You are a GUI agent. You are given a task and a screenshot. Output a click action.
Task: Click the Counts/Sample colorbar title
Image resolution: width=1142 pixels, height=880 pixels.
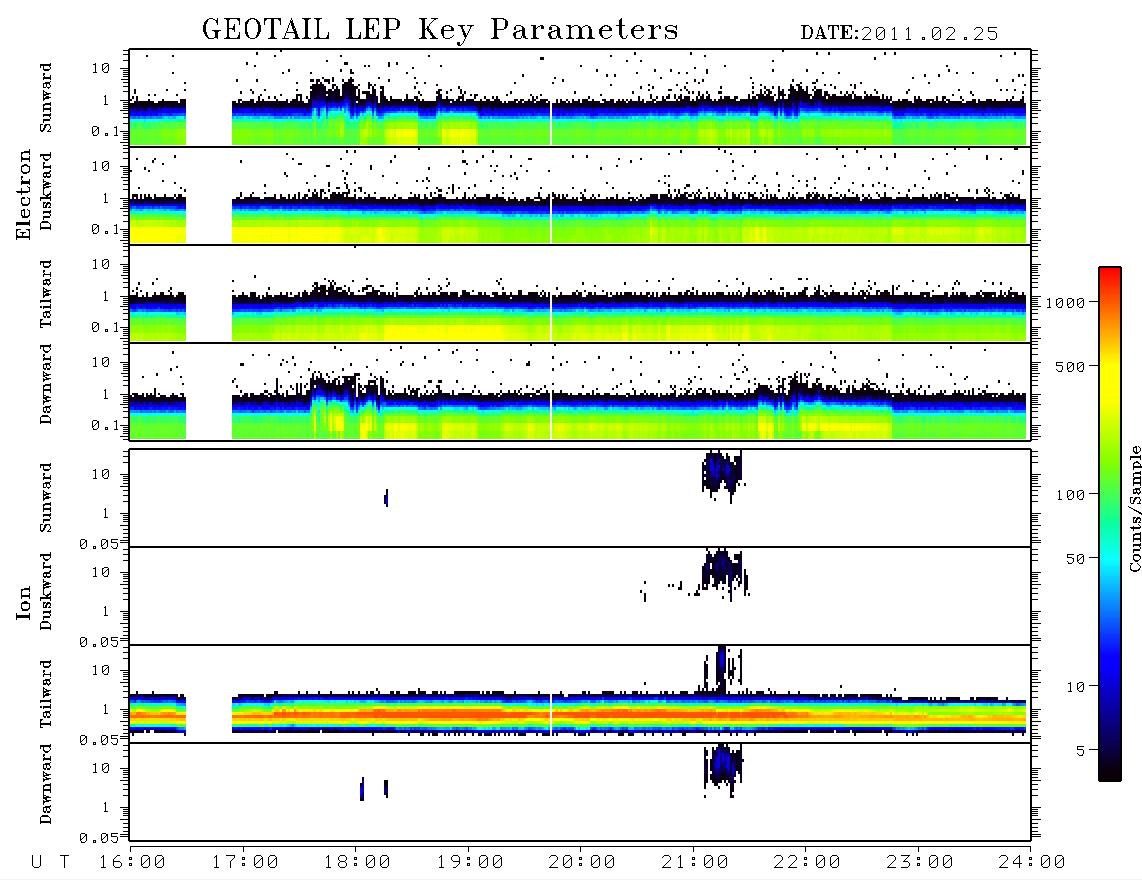click(1134, 508)
